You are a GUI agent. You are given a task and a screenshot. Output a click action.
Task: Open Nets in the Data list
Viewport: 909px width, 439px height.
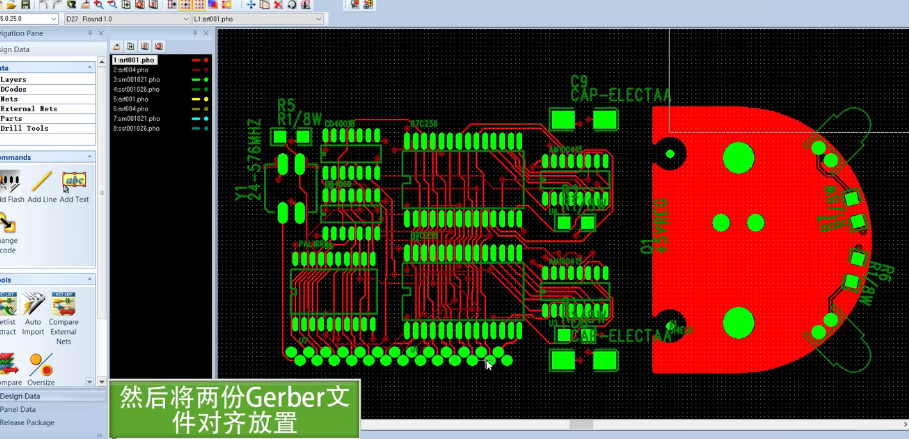[47, 99]
